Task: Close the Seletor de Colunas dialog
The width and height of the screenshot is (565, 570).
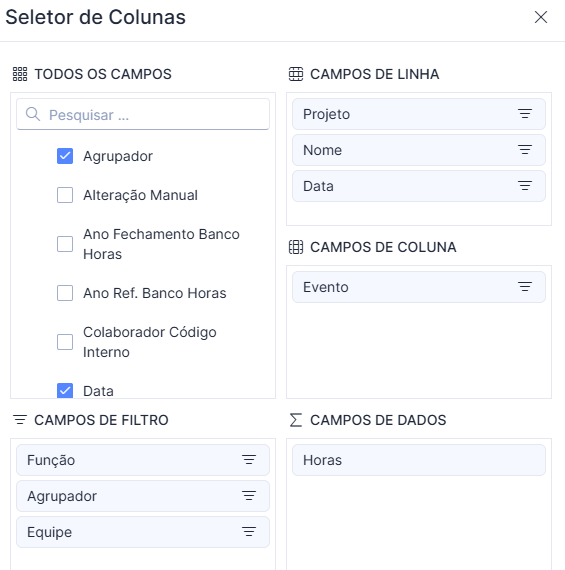Action: click(x=541, y=17)
